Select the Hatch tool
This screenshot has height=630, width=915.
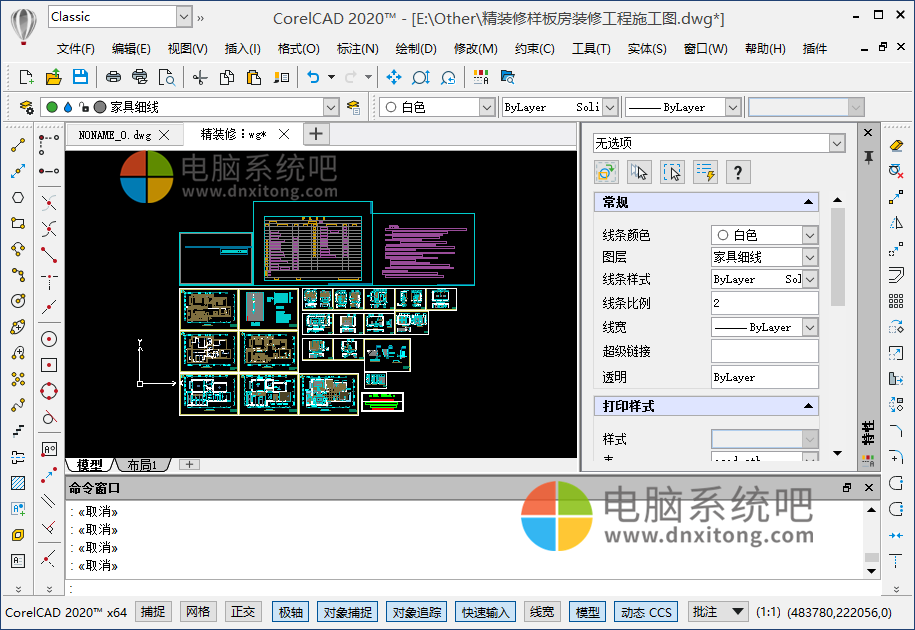pyautogui.click(x=18, y=483)
